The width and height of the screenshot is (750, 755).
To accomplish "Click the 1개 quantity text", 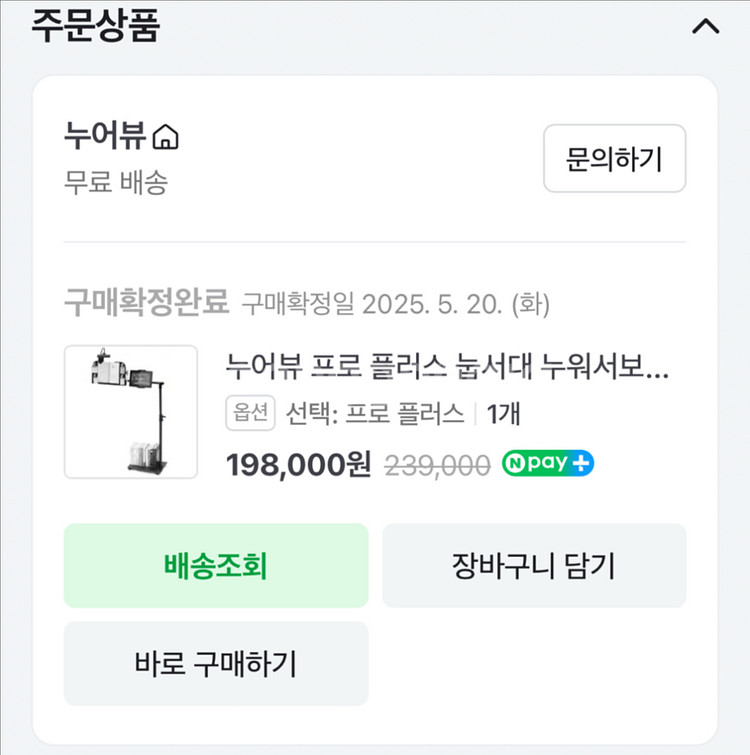I will pos(504,413).
